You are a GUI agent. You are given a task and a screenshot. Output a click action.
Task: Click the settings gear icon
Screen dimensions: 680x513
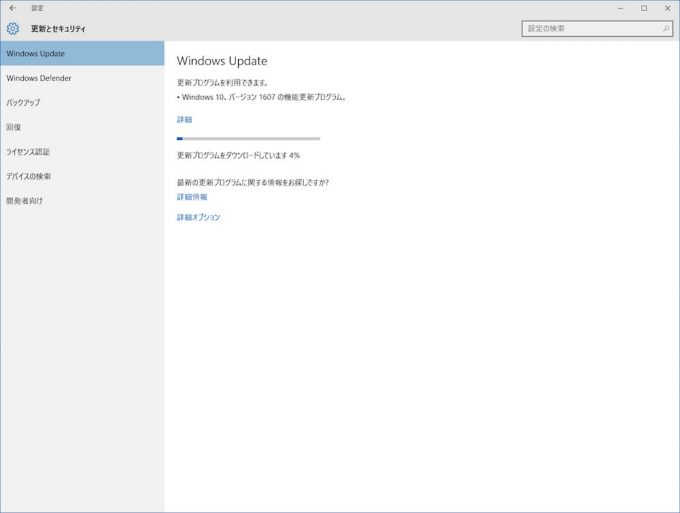(13, 29)
